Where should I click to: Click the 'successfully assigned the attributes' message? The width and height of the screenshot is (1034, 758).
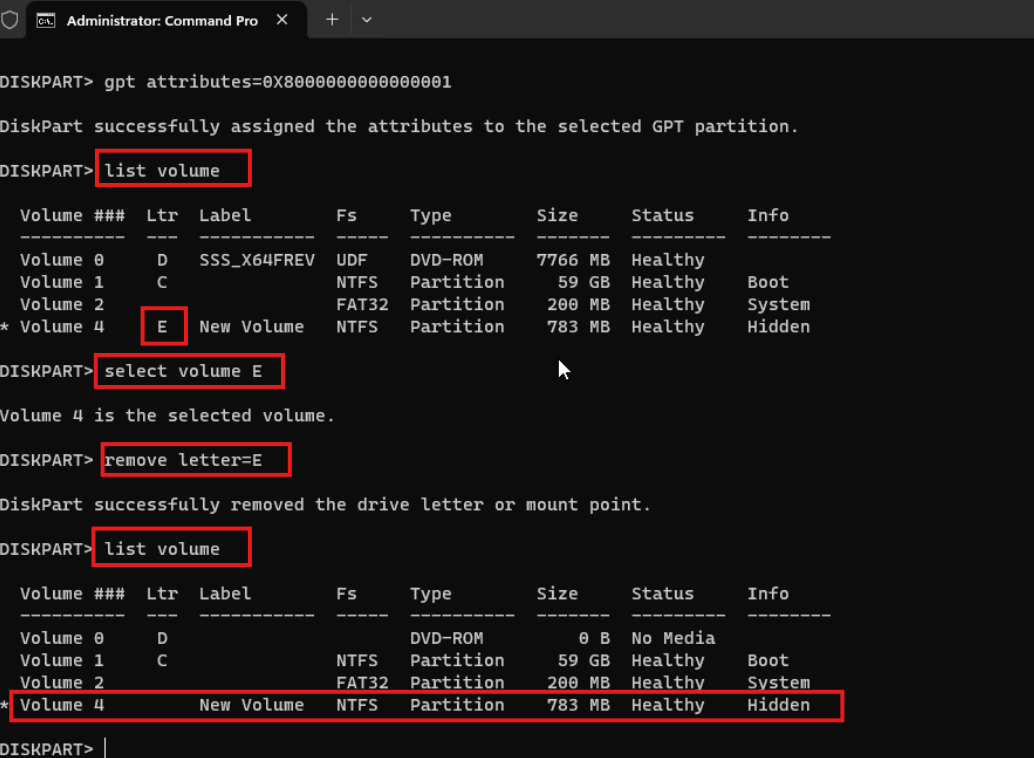click(399, 126)
